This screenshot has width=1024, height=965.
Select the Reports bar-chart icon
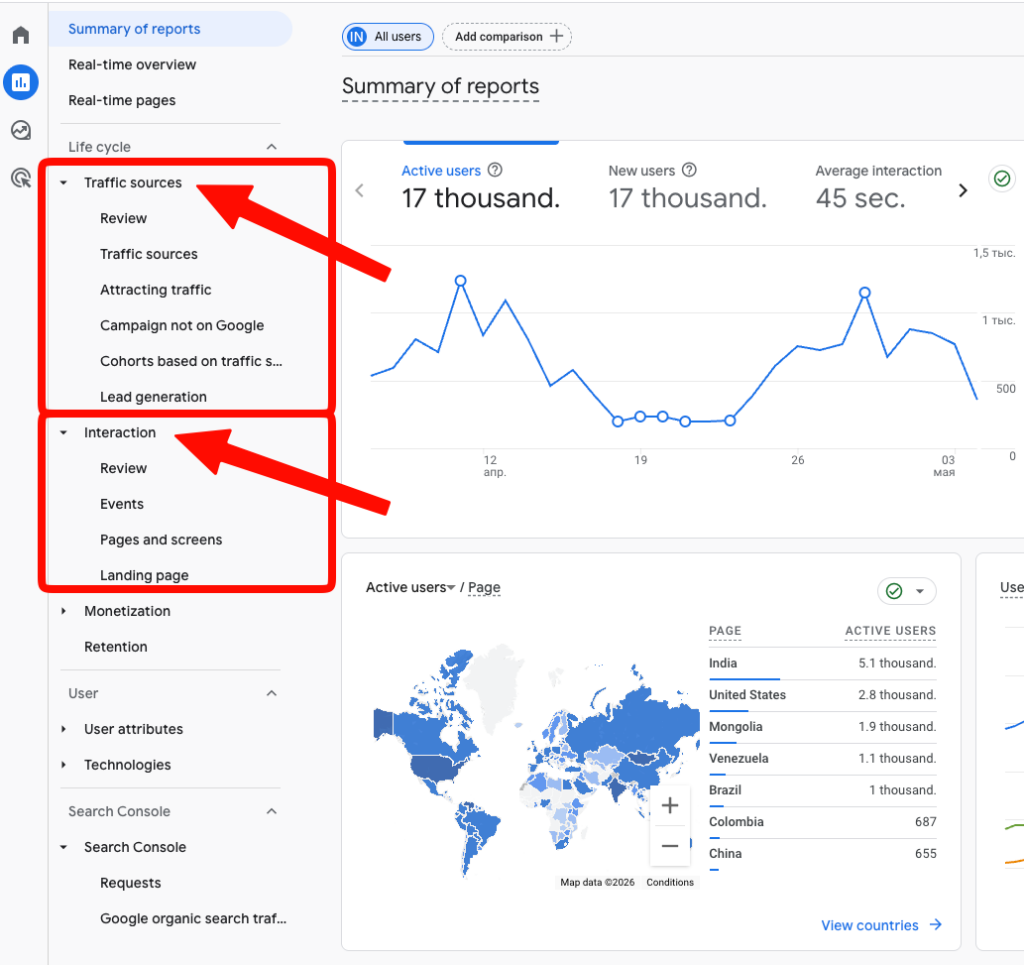click(21, 82)
